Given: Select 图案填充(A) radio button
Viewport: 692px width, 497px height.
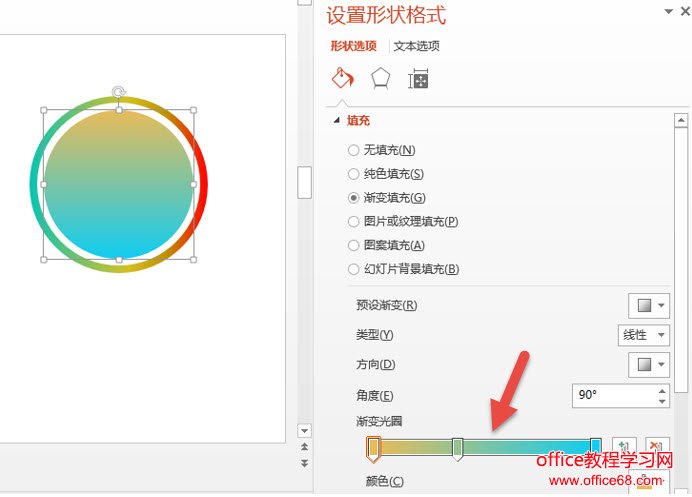Looking at the screenshot, I should pyautogui.click(x=353, y=245).
